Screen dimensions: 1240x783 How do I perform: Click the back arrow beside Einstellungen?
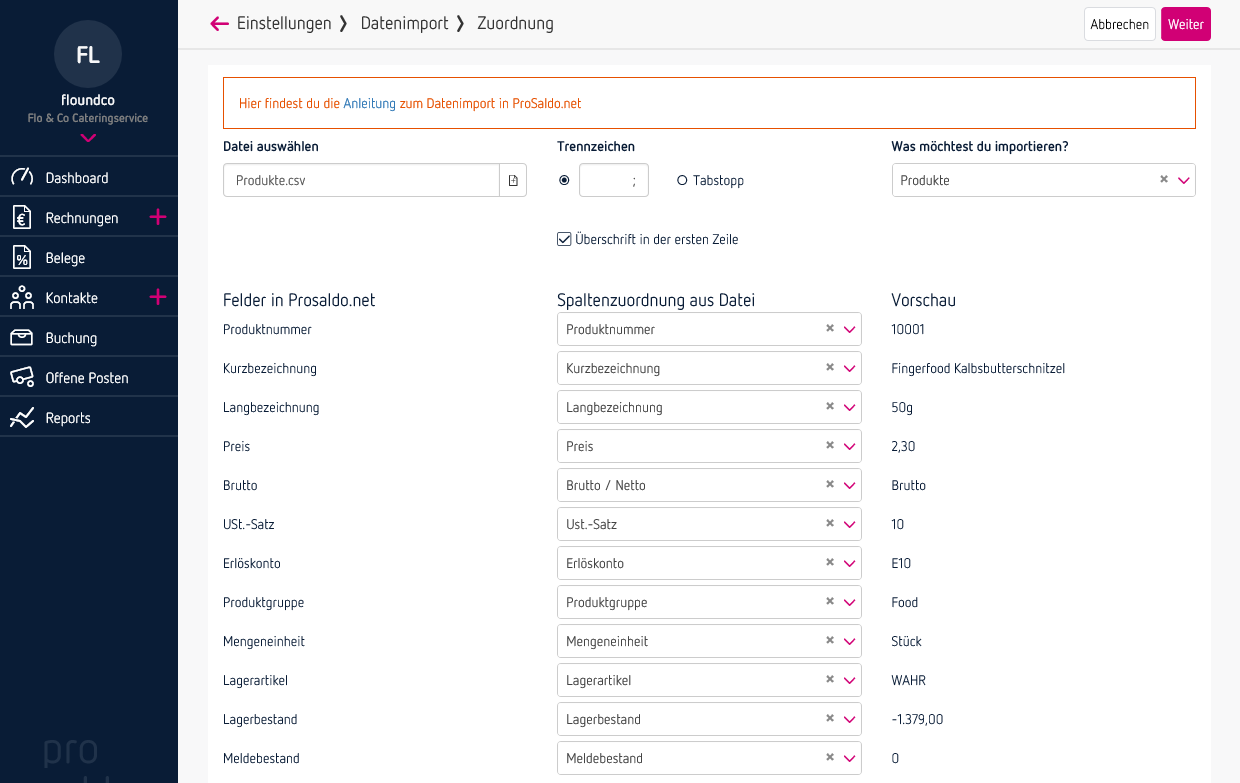[x=219, y=24]
